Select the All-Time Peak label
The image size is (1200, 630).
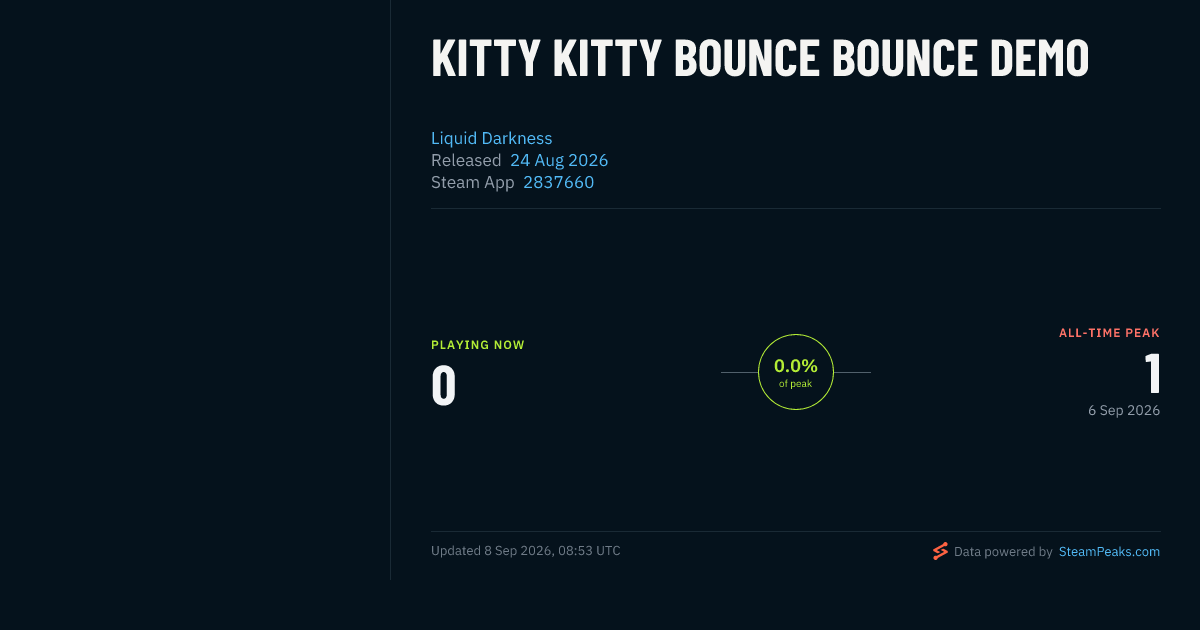1109,333
